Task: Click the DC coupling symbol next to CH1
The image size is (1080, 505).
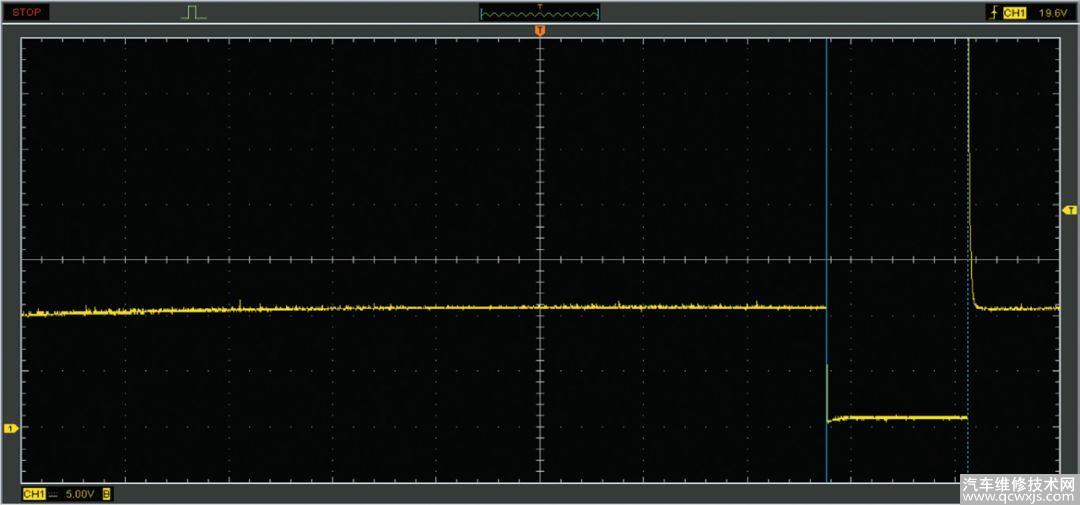Action: [53, 494]
